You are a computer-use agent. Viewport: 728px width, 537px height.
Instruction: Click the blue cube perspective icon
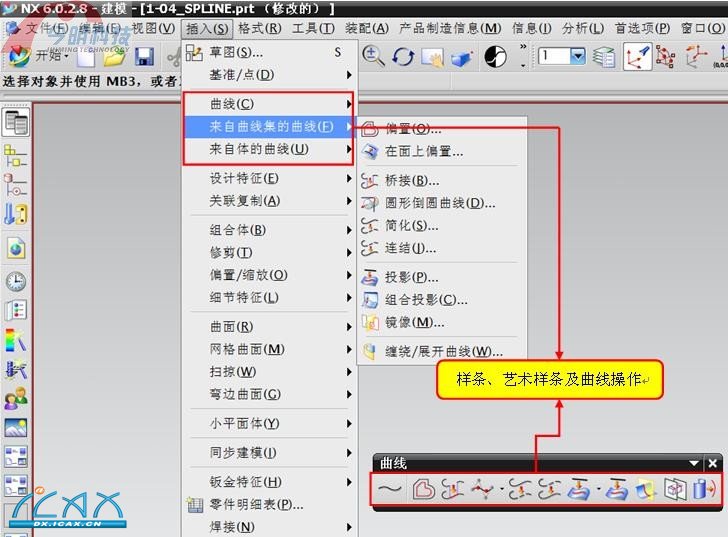[462, 58]
